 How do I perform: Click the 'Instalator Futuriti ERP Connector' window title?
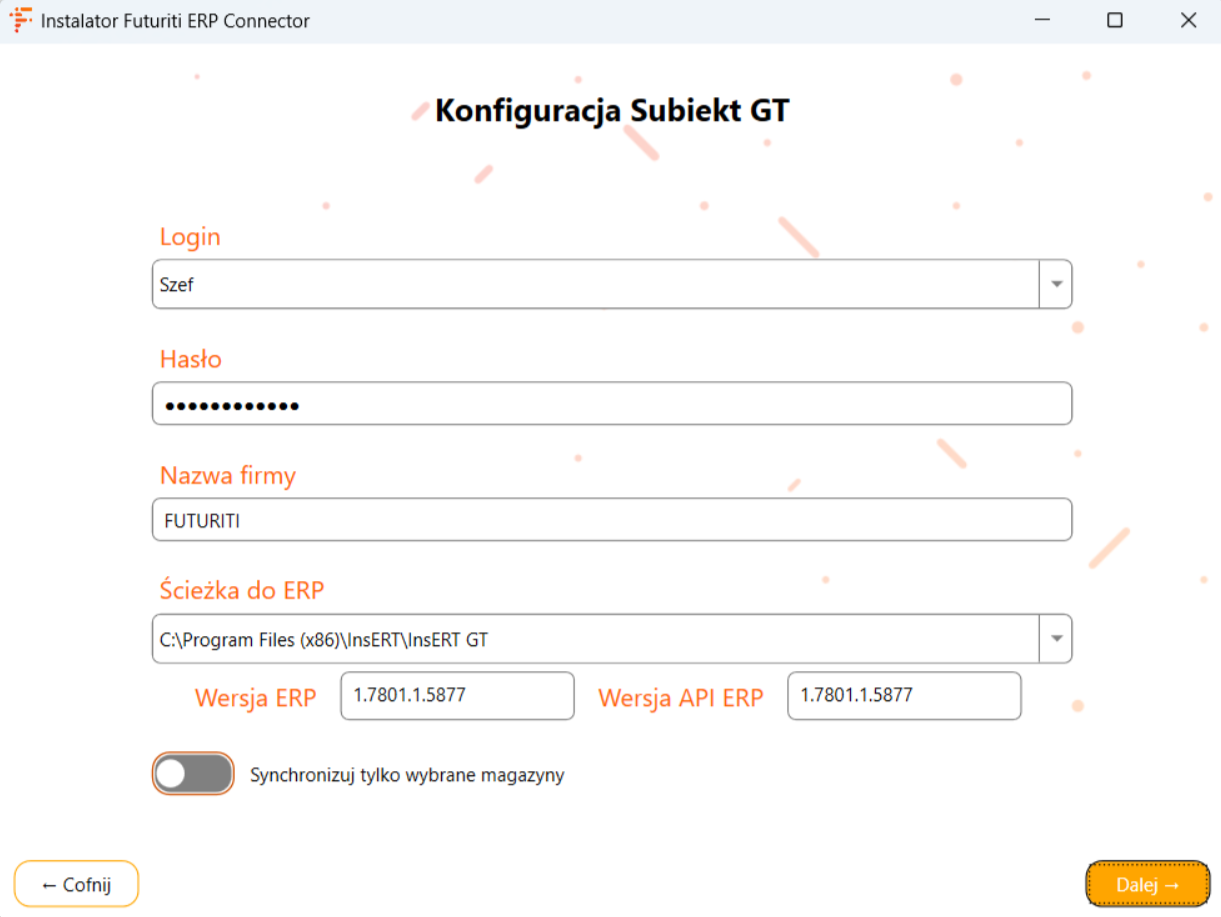(175, 20)
